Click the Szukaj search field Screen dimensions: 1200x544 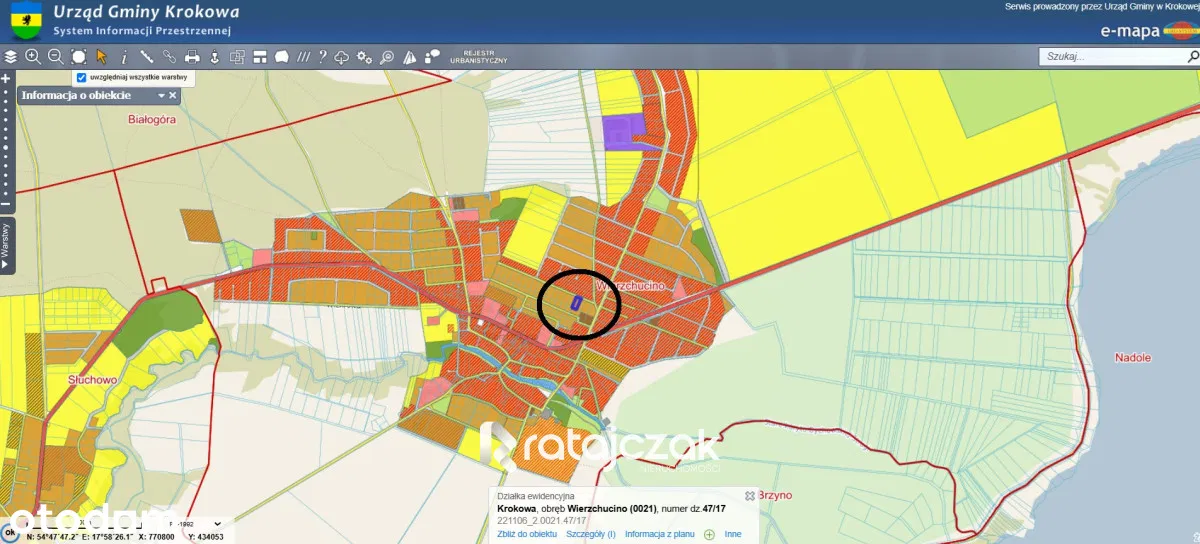[1108, 57]
